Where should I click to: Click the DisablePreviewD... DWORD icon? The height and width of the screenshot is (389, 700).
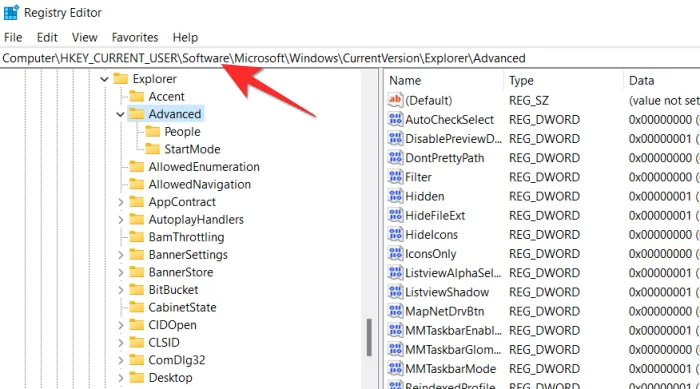(x=396, y=138)
